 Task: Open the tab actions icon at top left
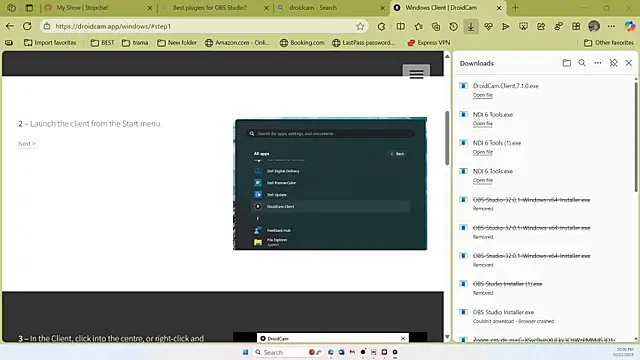click(11, 8)
